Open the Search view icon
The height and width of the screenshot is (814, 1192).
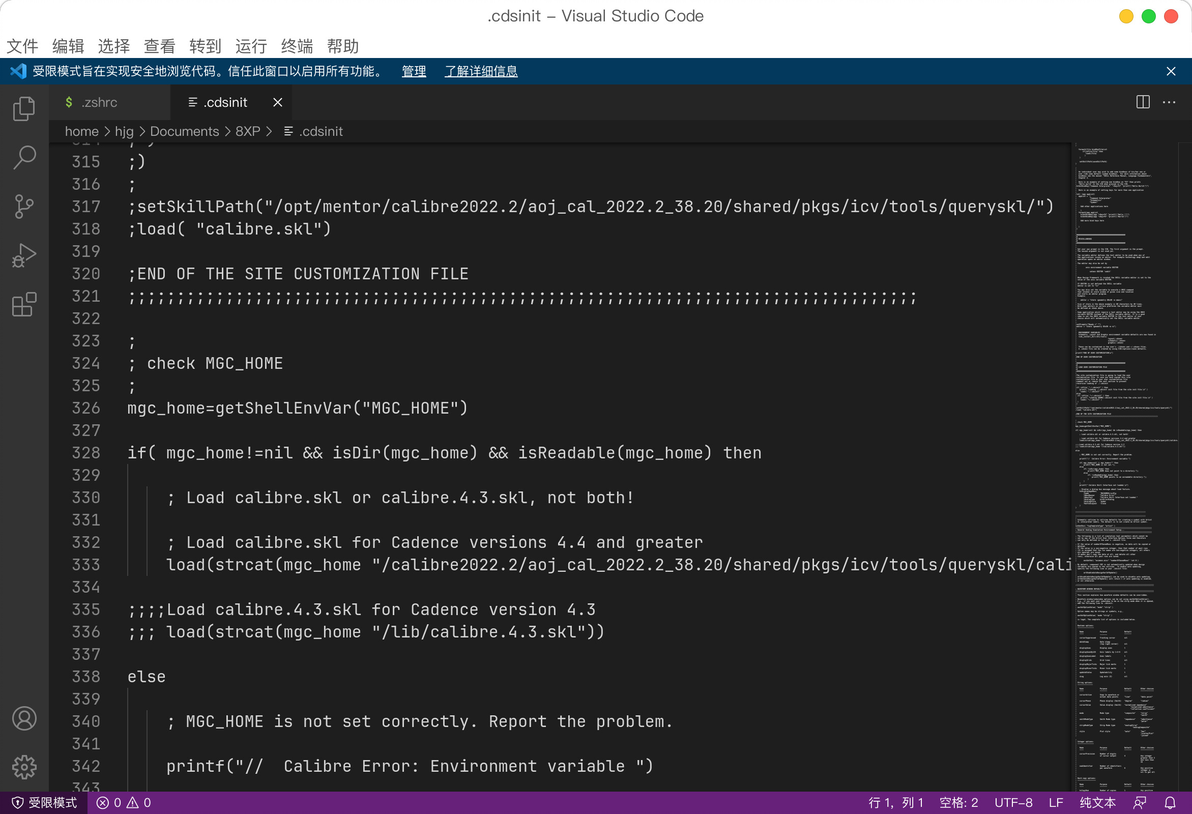[24, 157]
